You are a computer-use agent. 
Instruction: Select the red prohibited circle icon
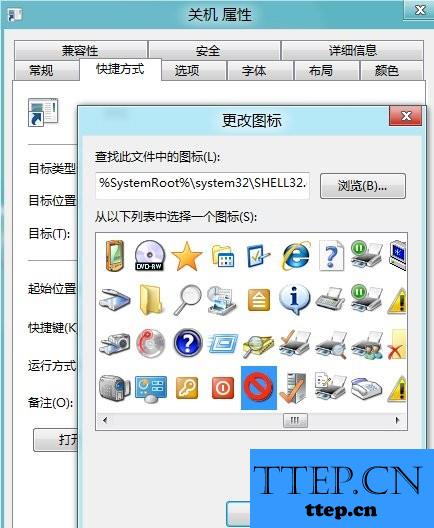259,388
